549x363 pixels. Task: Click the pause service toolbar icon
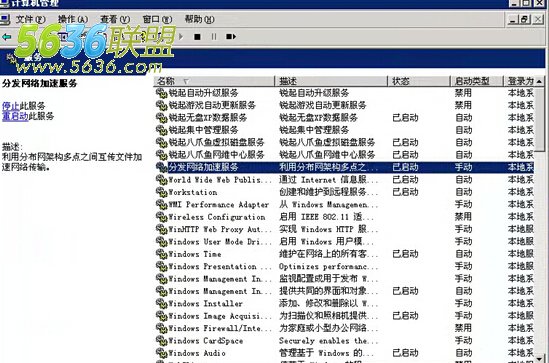[214, 36]
